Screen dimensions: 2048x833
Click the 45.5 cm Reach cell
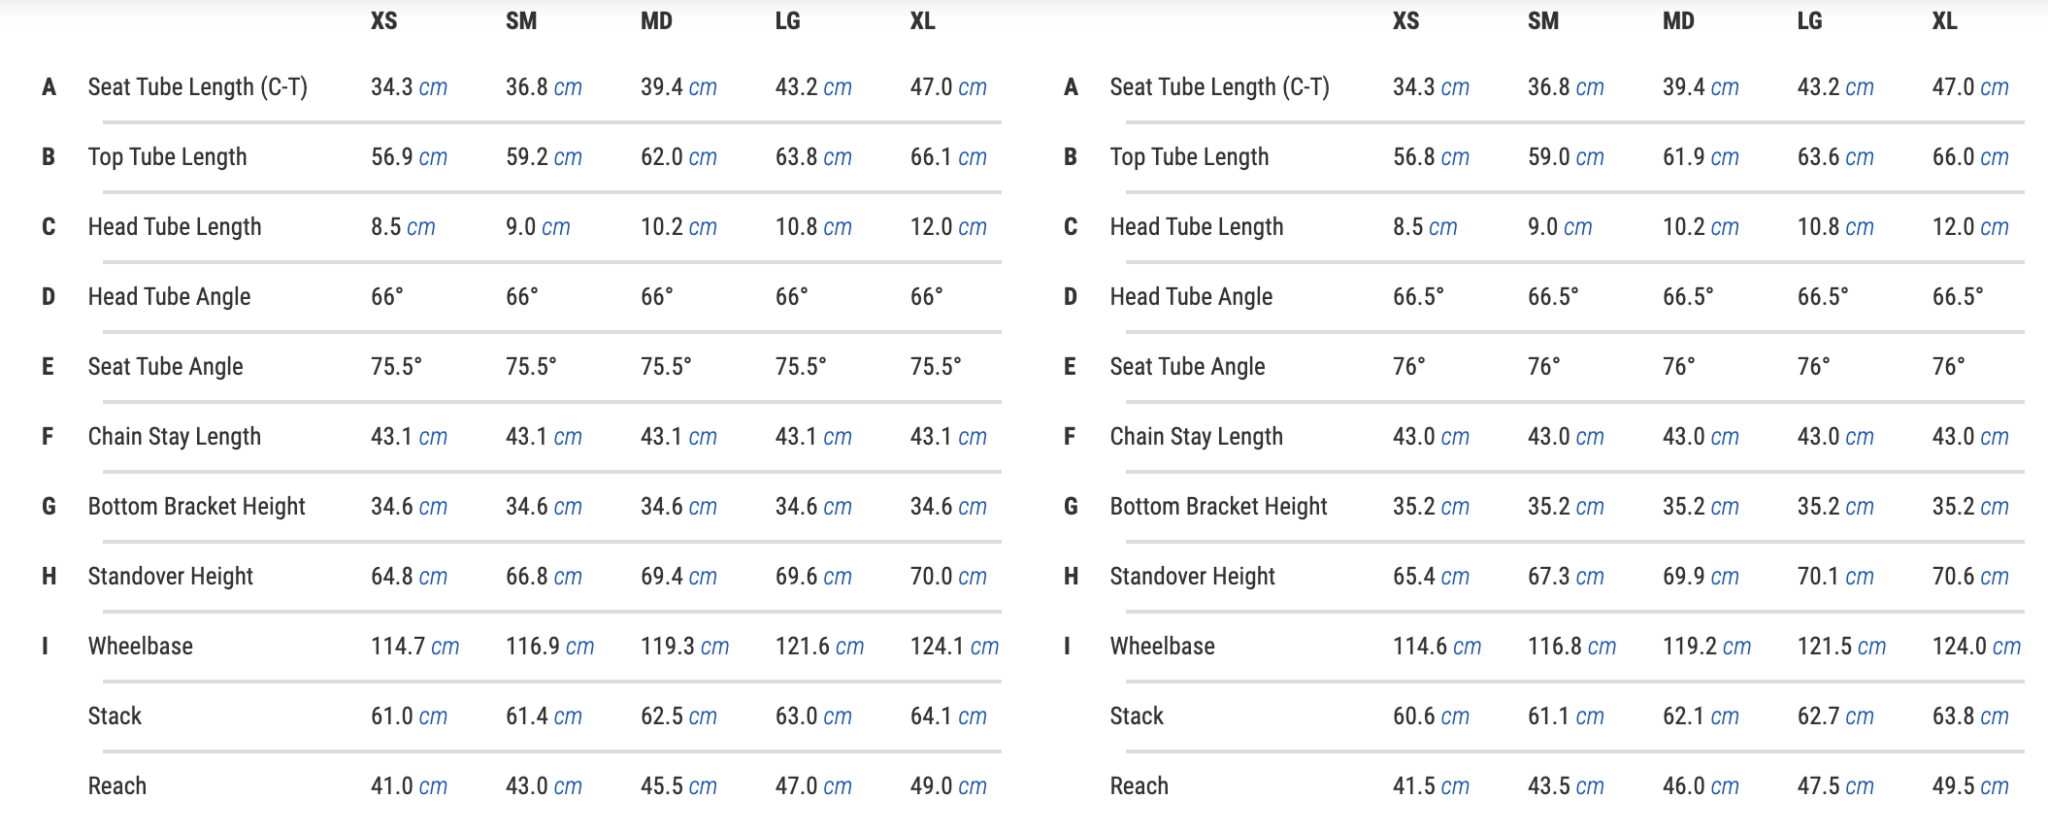click(x=678, y=787)
